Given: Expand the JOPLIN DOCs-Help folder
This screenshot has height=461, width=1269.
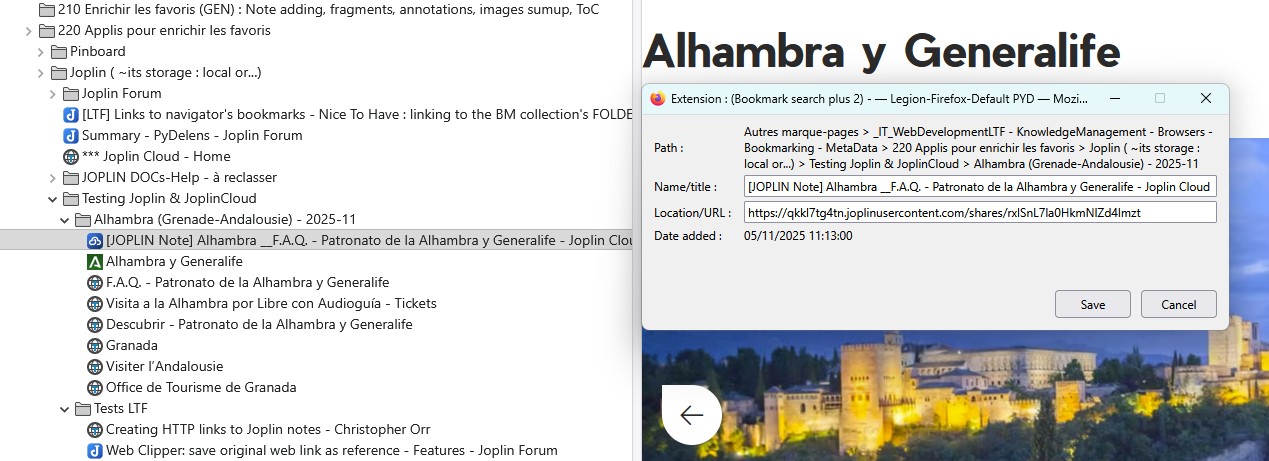Looking at the screenshot, I should coord(53,177).
